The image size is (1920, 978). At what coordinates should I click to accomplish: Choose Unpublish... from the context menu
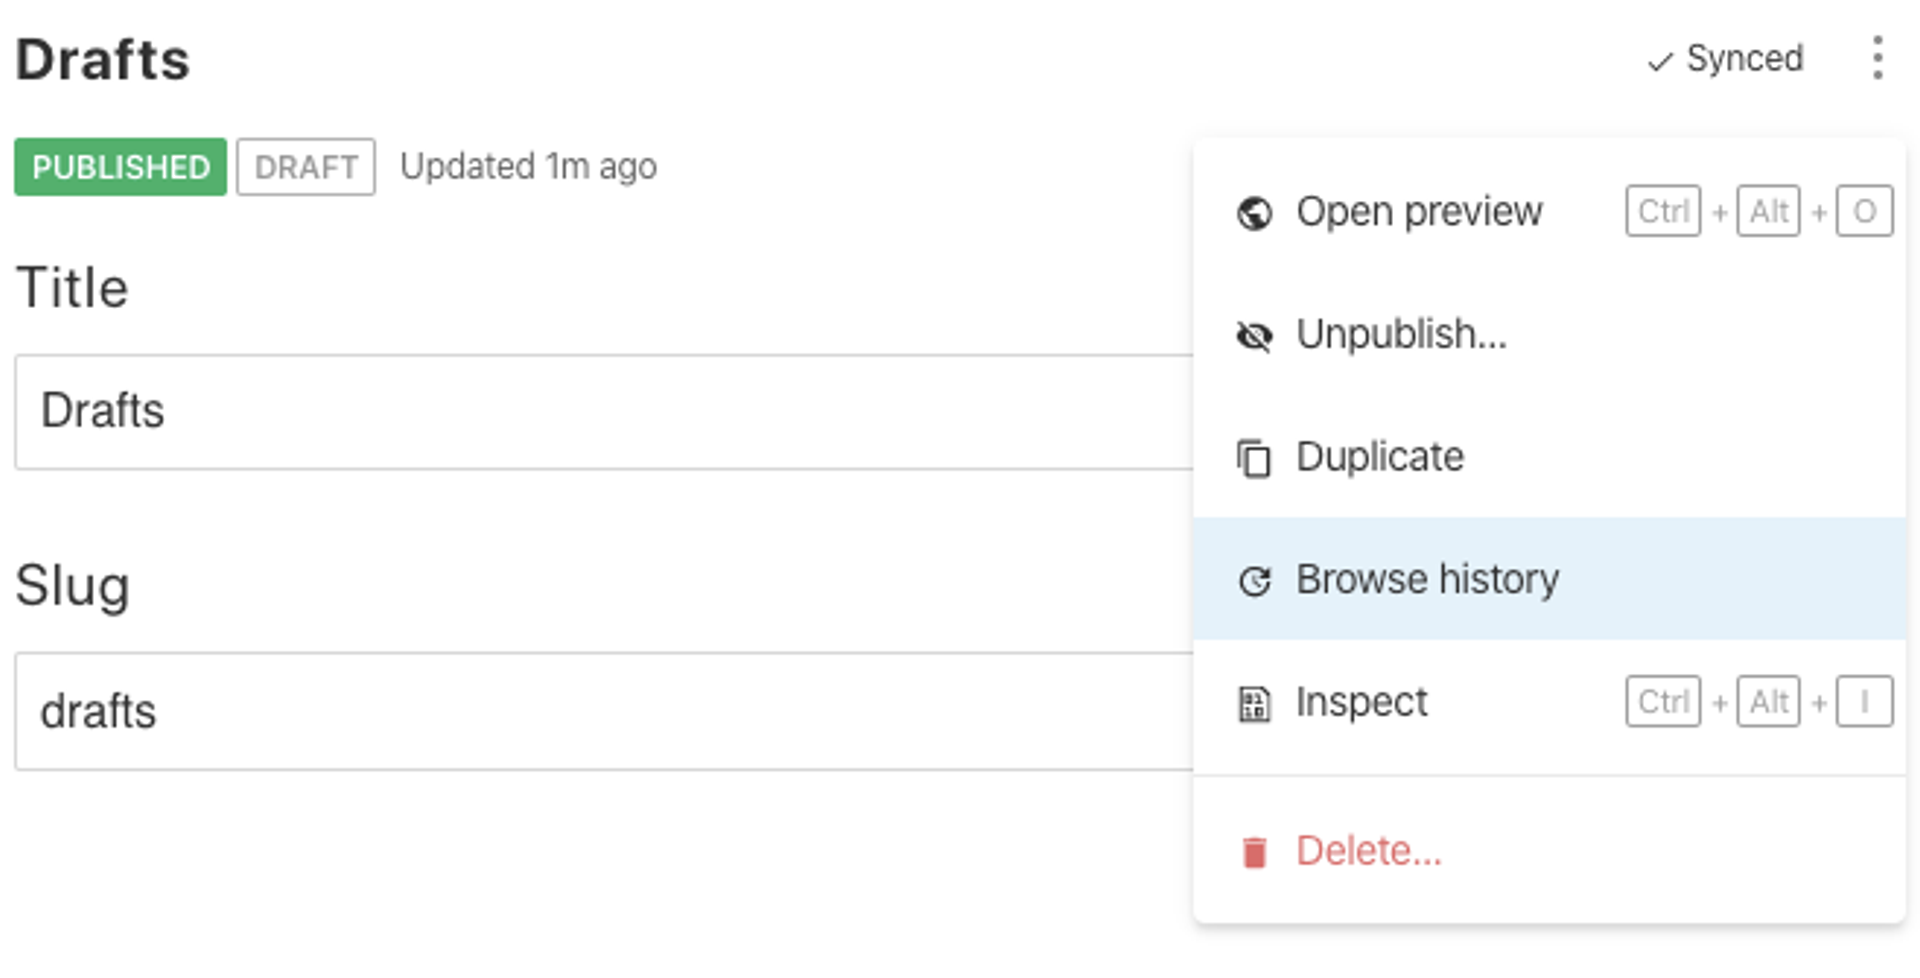pos(1401,335)
